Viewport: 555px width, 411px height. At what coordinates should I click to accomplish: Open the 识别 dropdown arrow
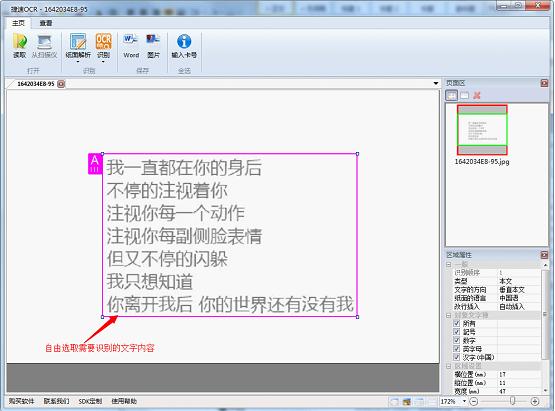[x=103, y=62]
